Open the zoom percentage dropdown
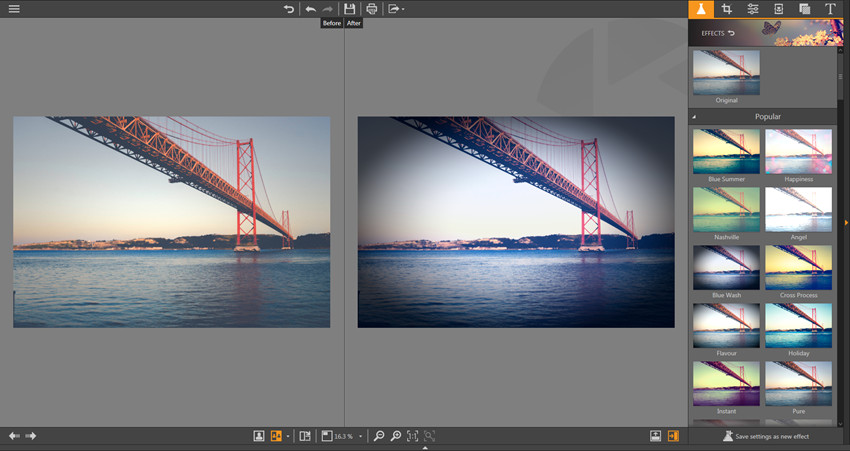 pyautogui.click(x=360, y=436)
